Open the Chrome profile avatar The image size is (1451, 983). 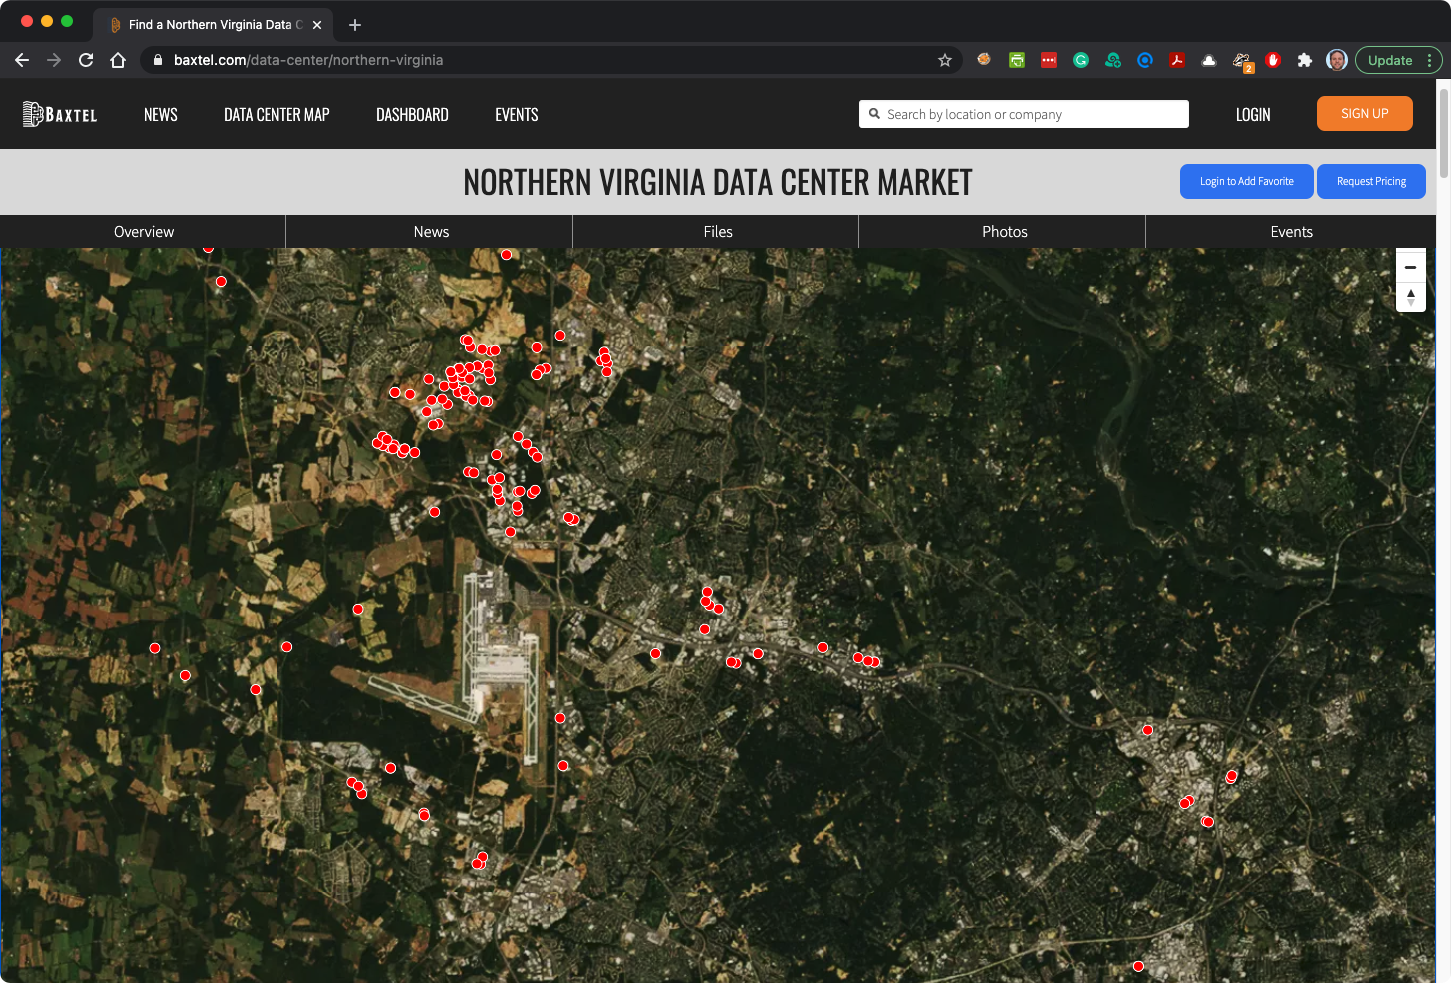[1336, 60]
